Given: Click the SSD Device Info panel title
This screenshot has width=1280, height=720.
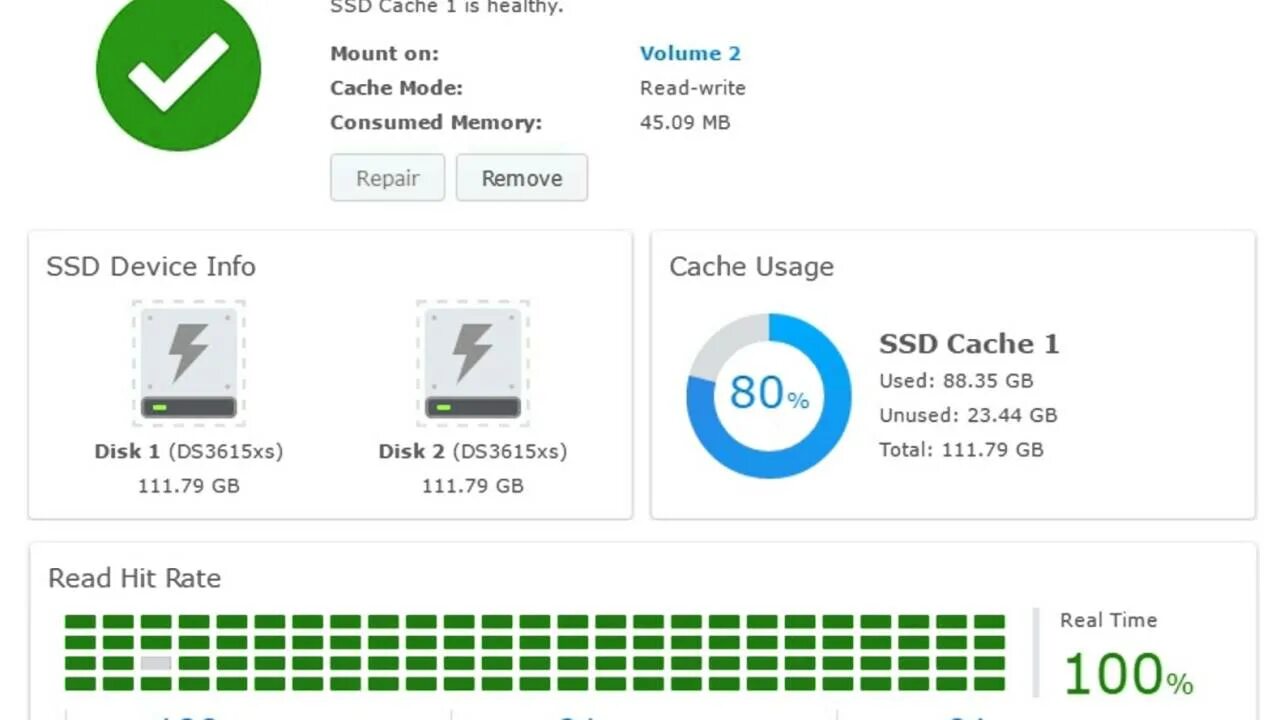Looking at the screenshot, I should point(151,267).
